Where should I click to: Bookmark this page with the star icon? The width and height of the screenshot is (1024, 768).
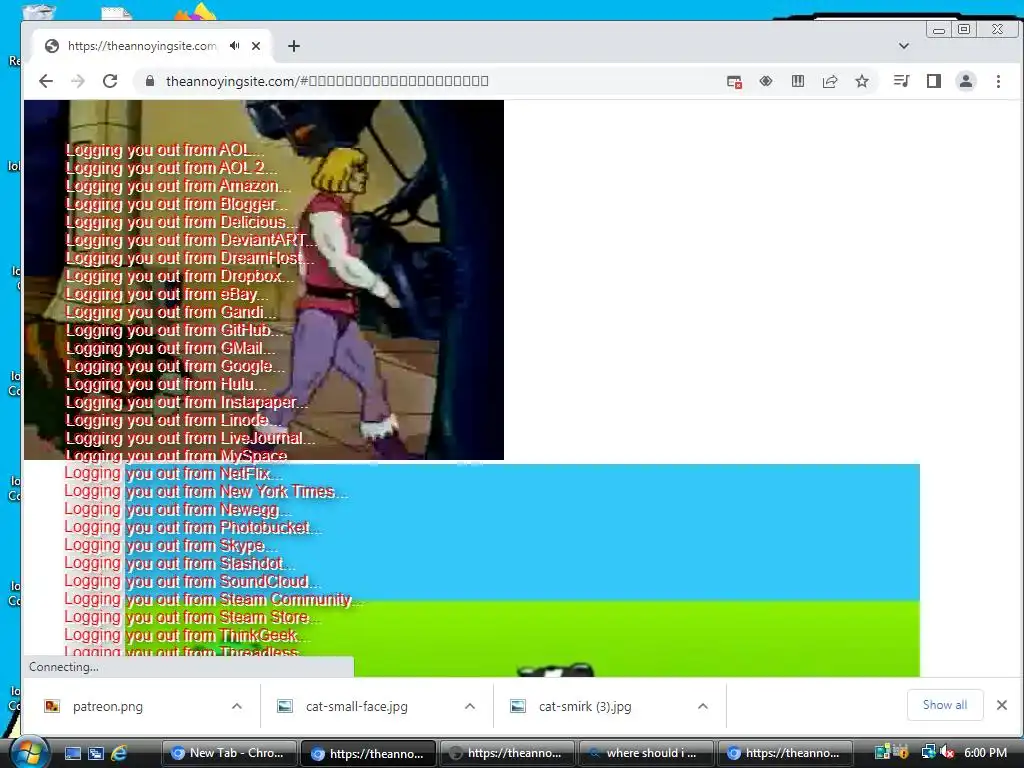[x=862, y=81]
